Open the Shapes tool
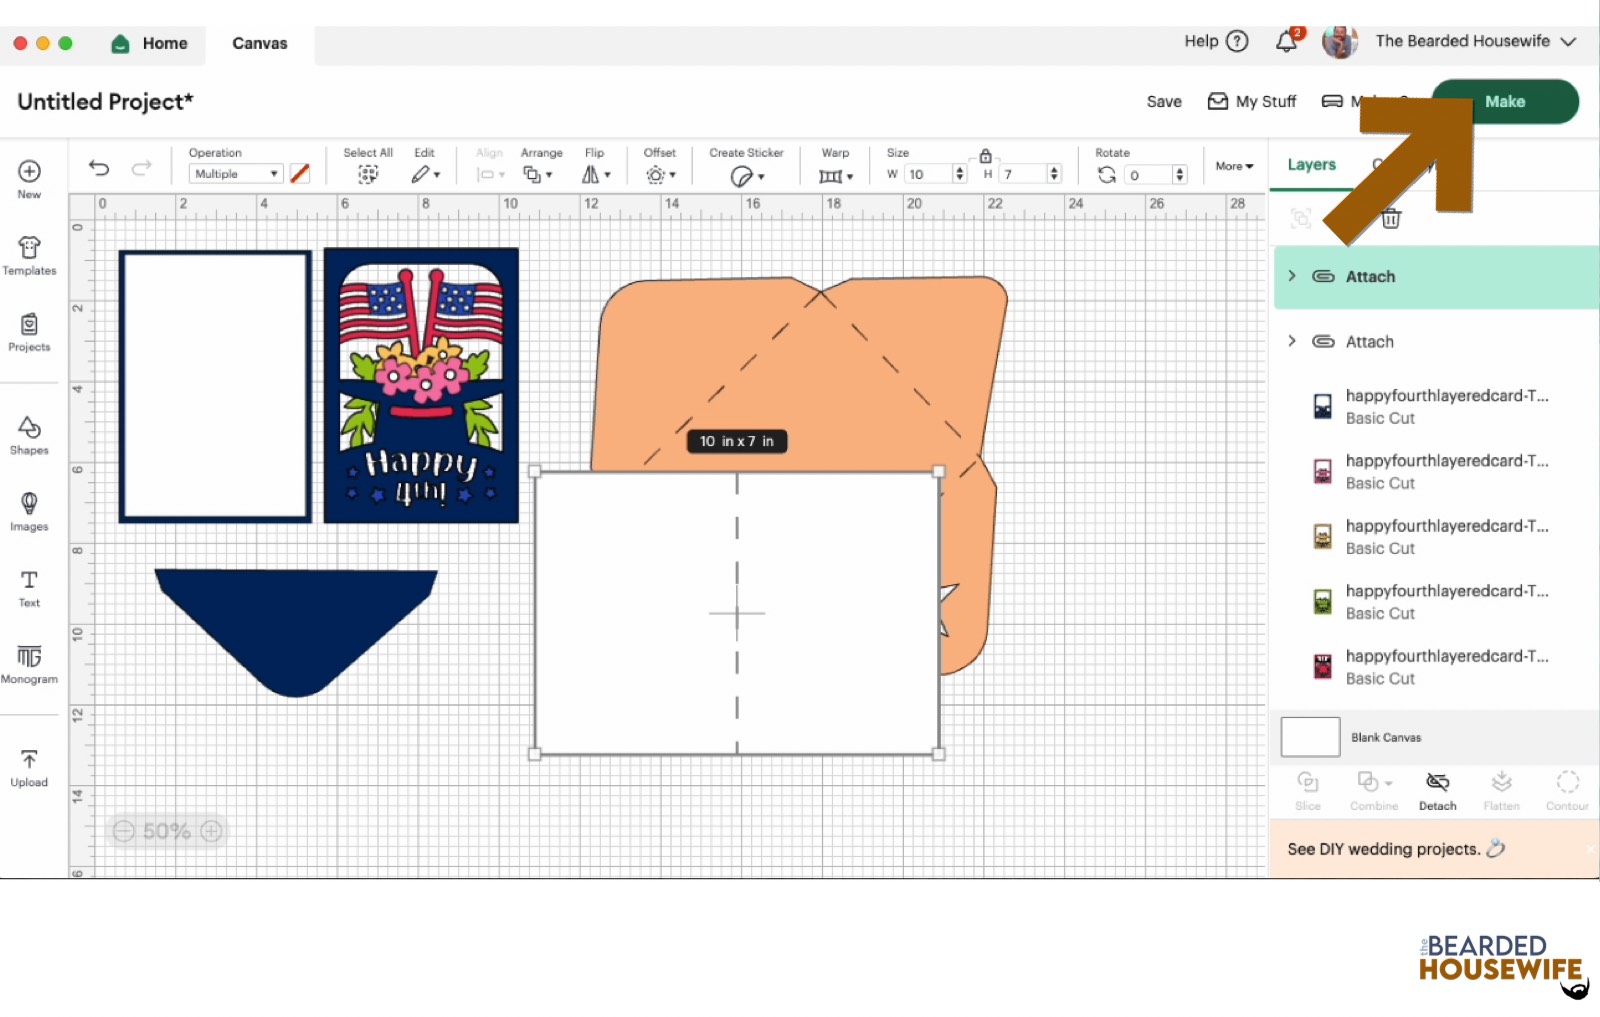The image size is (1600, 1017). point(29,435)
